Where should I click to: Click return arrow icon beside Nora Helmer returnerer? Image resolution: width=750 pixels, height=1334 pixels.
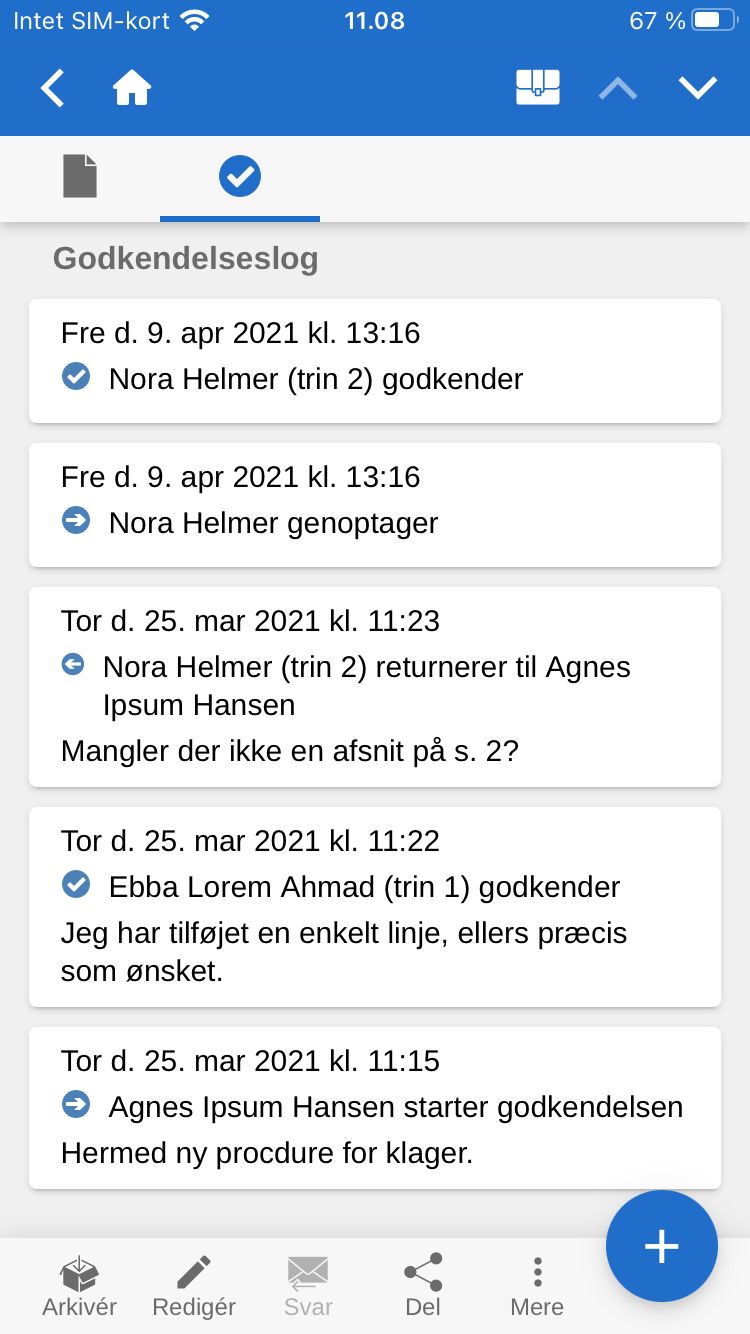point(73,664)
